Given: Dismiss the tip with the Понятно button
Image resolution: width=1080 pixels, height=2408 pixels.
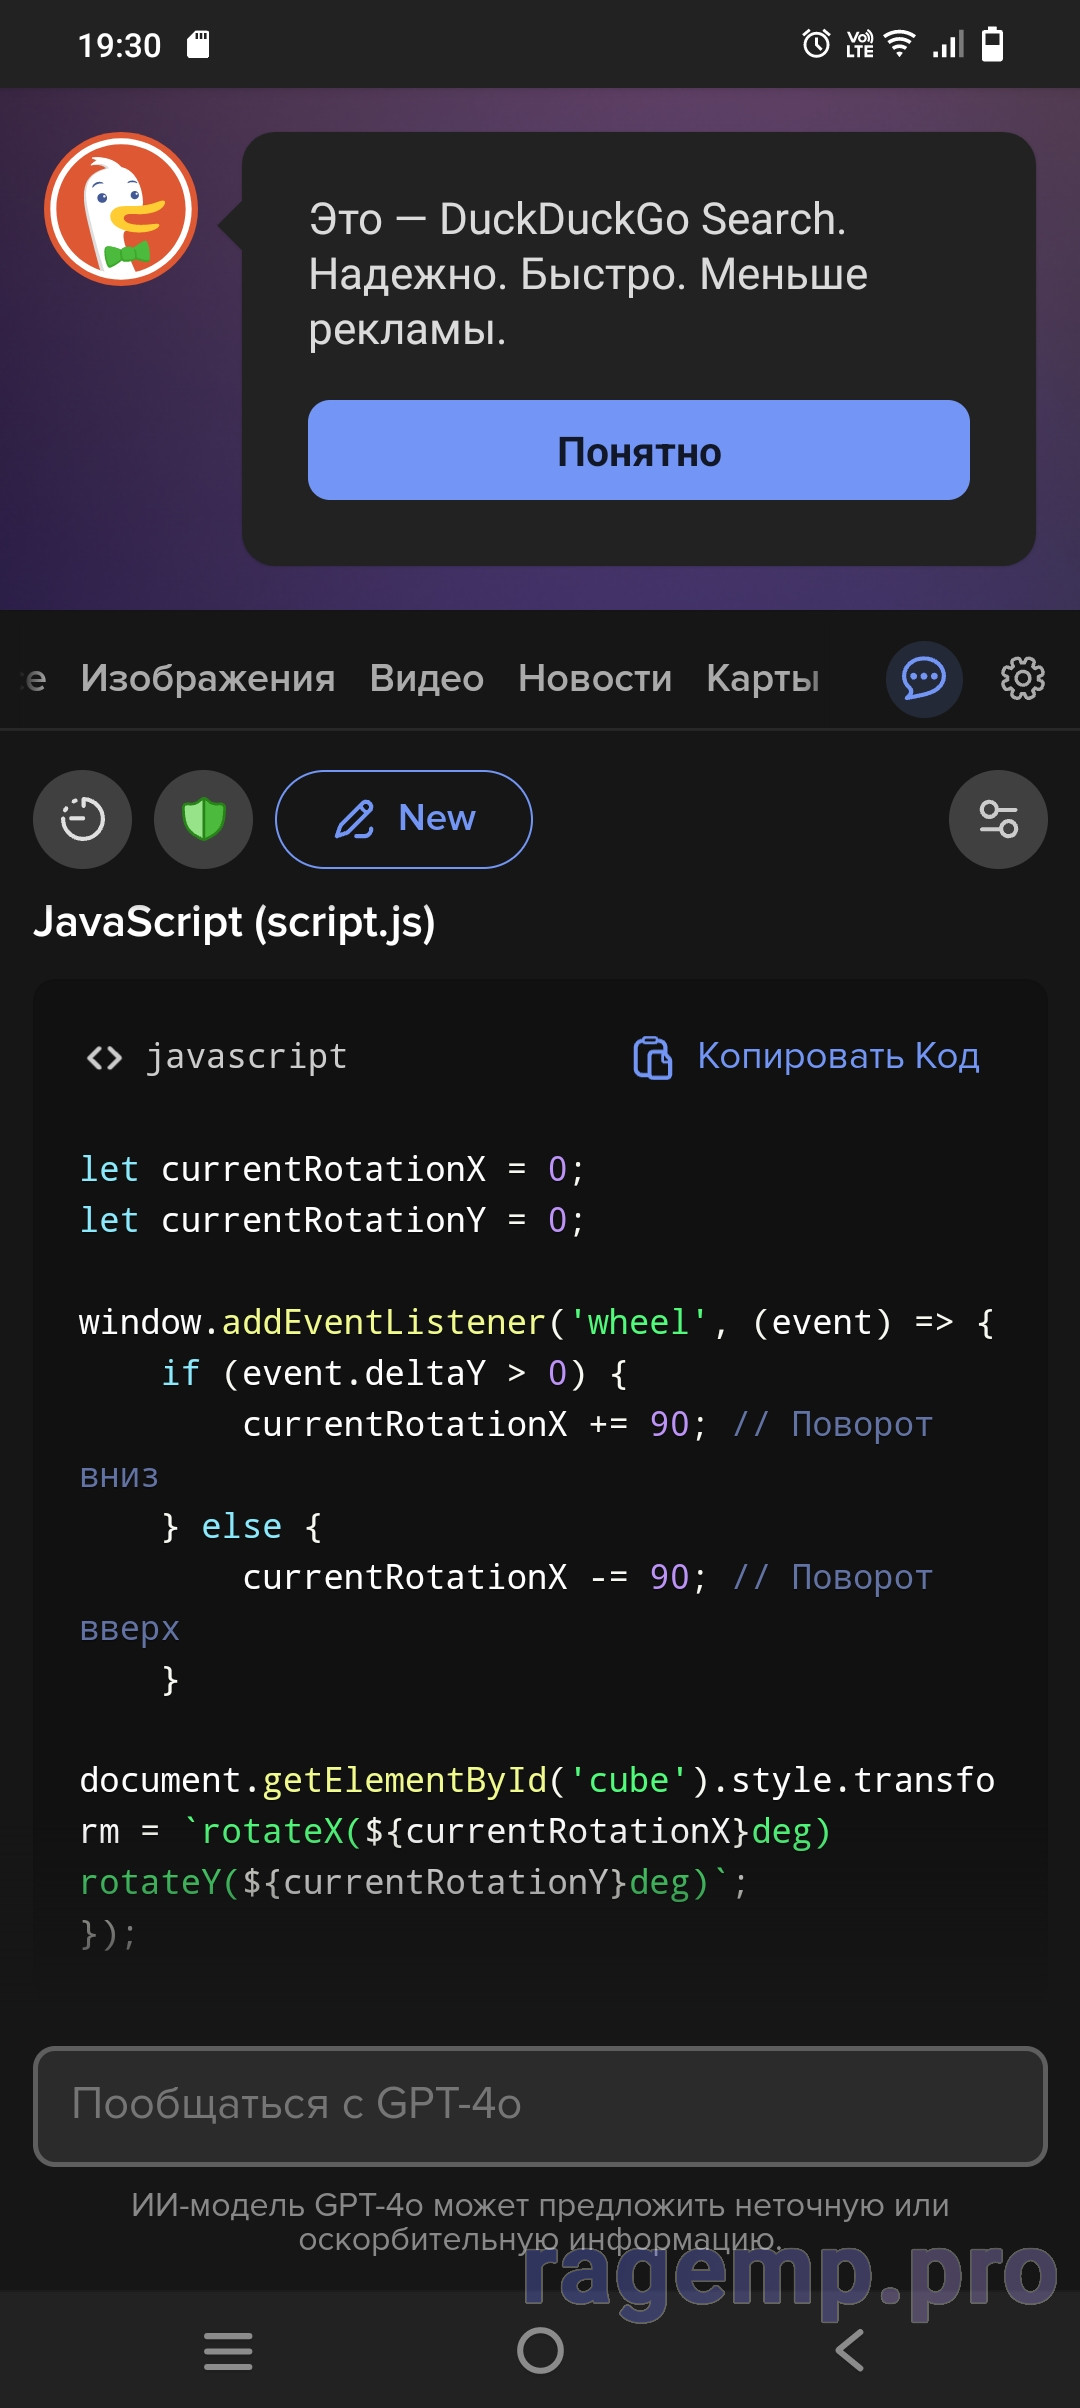Looking at the screenshot, I should [639, 450].
